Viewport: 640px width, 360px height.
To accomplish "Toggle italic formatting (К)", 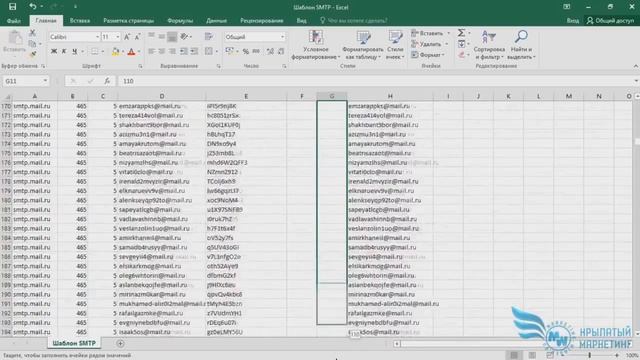I will click(x=64, y=51).
